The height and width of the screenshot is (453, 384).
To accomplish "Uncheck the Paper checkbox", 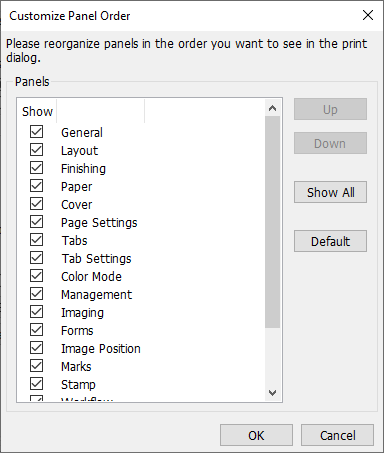I will 36,186.
